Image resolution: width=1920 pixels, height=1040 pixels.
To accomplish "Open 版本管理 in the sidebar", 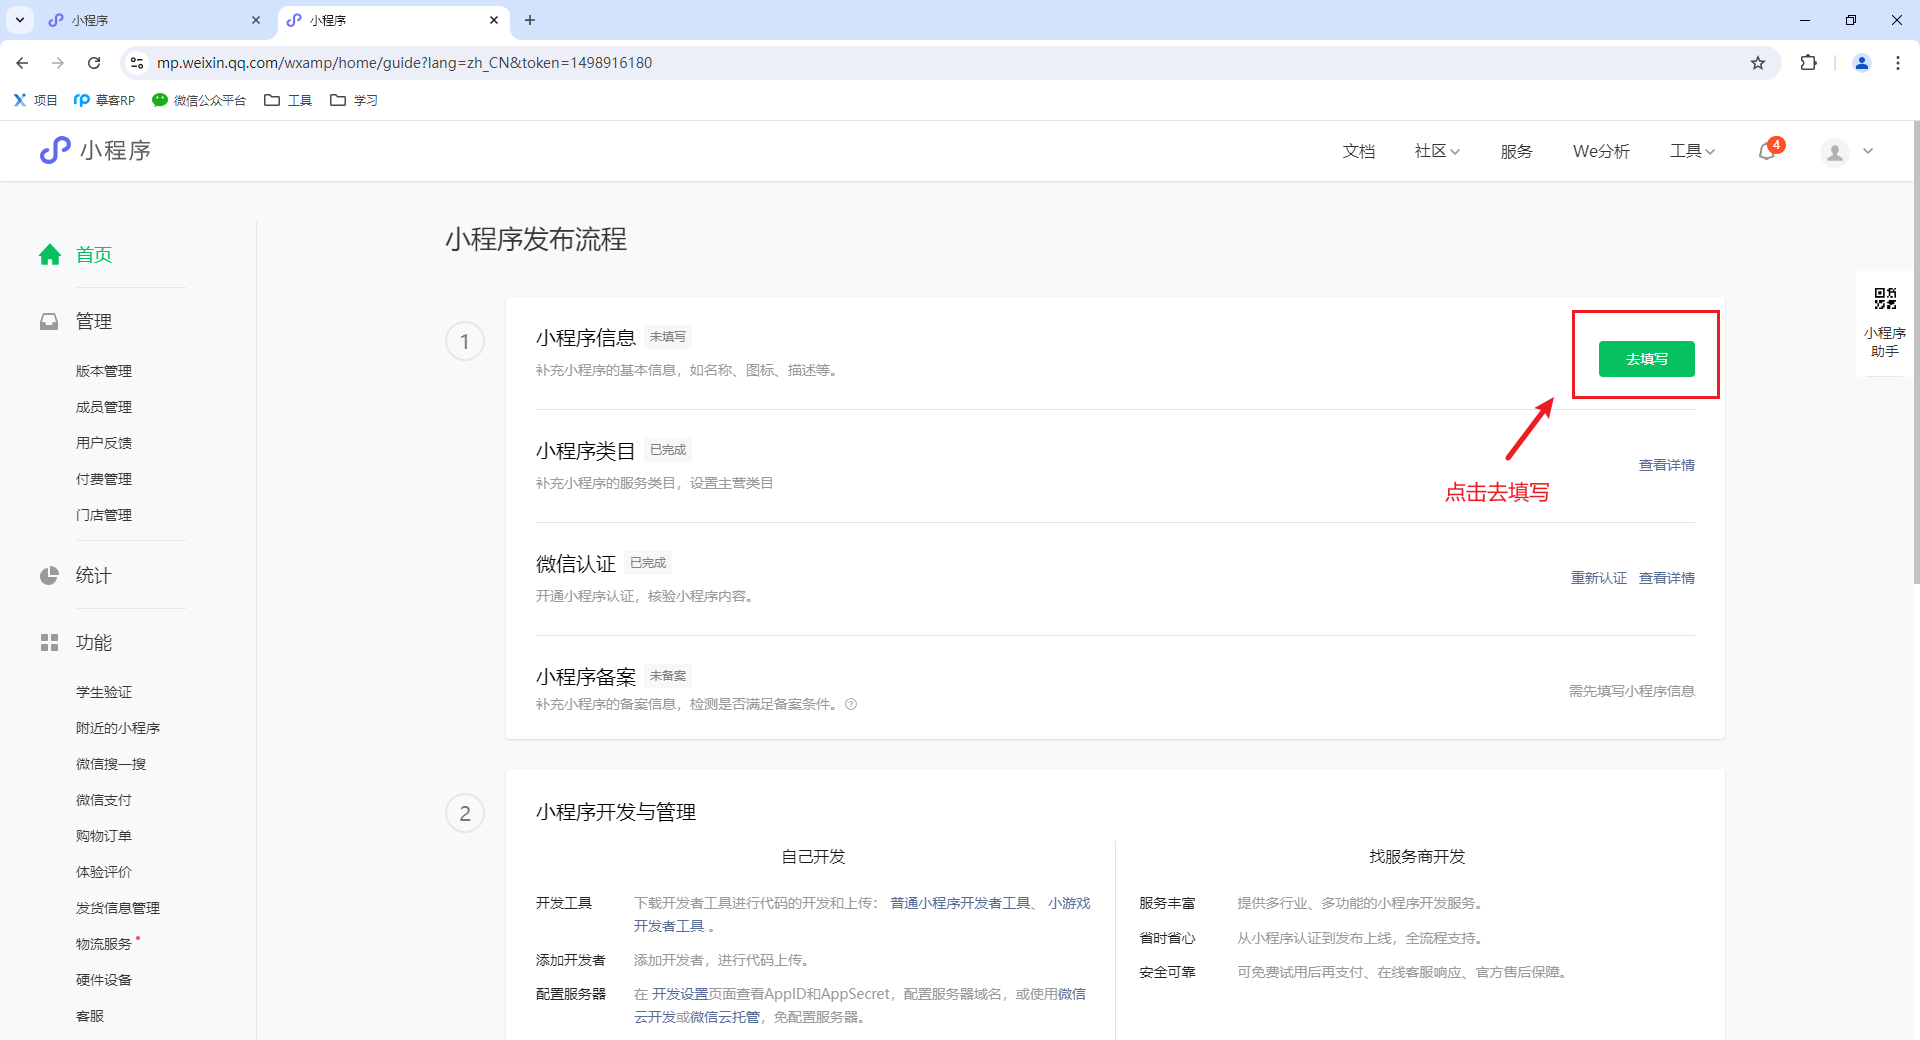I will click(104, 371).
